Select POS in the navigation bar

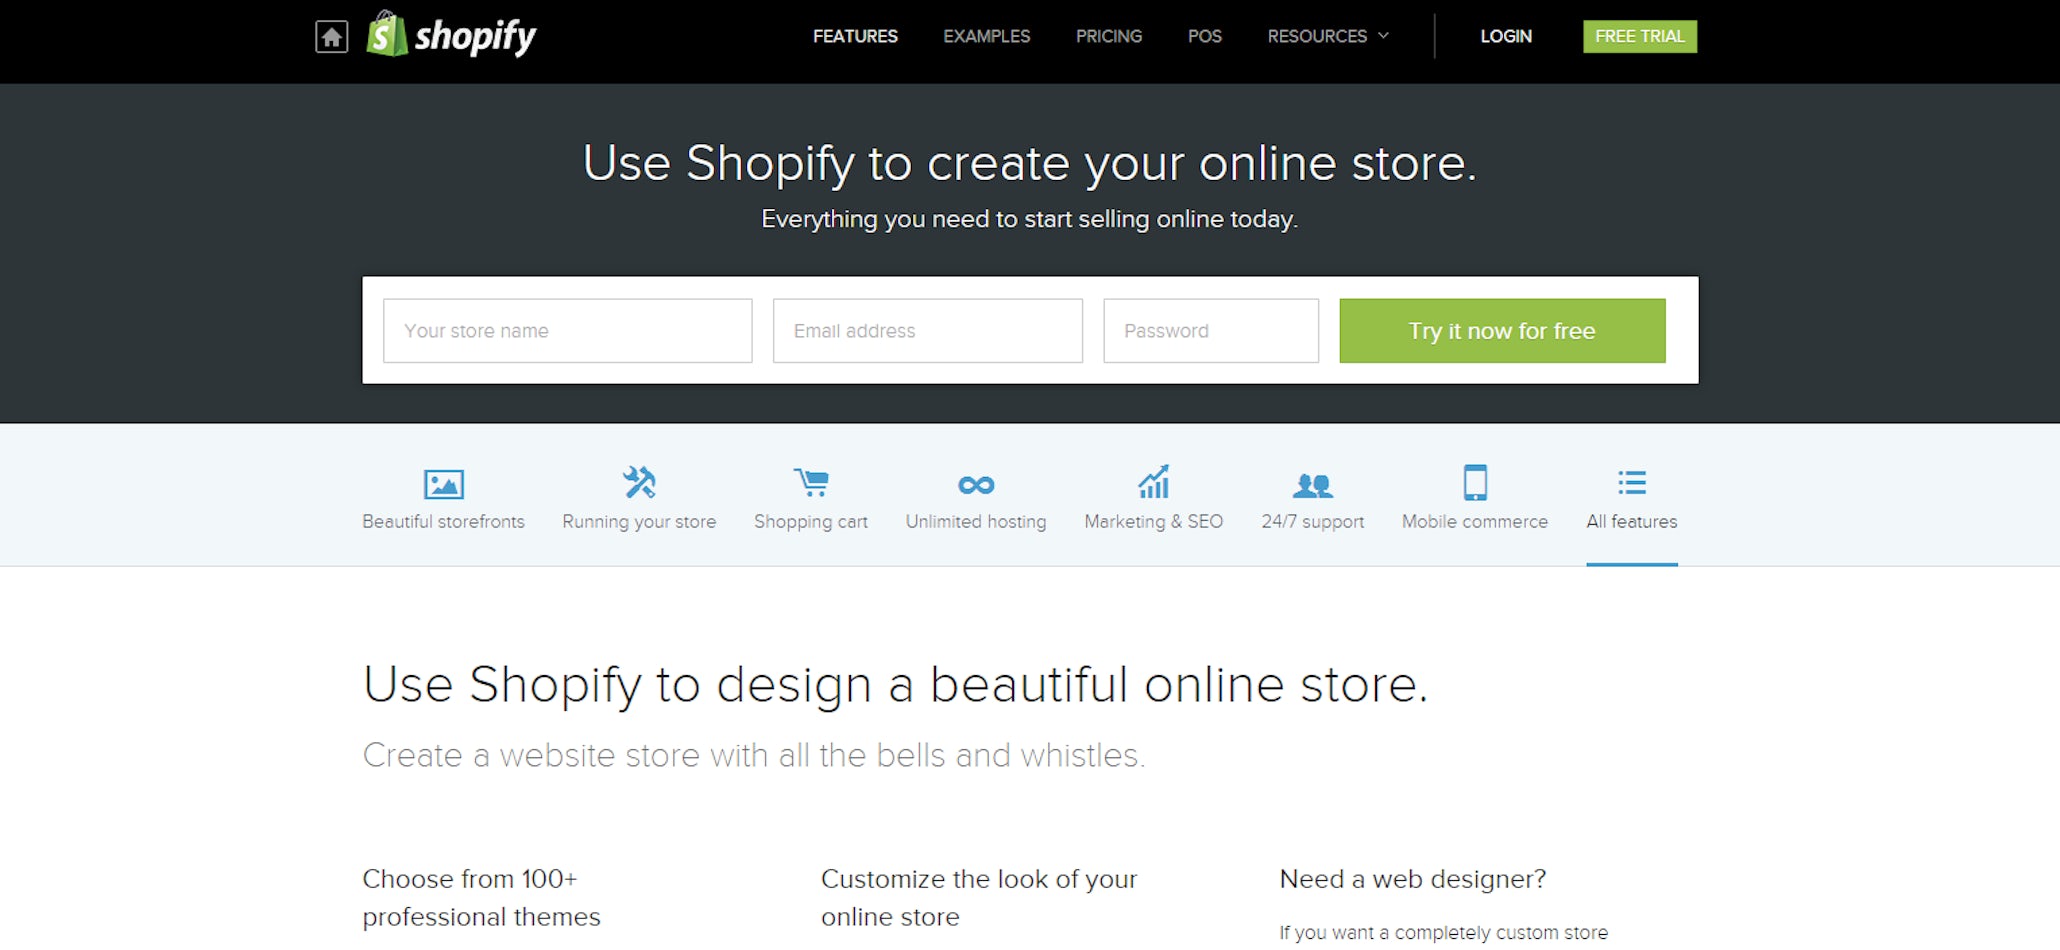pyautogui.click(x=1205, y=36)
